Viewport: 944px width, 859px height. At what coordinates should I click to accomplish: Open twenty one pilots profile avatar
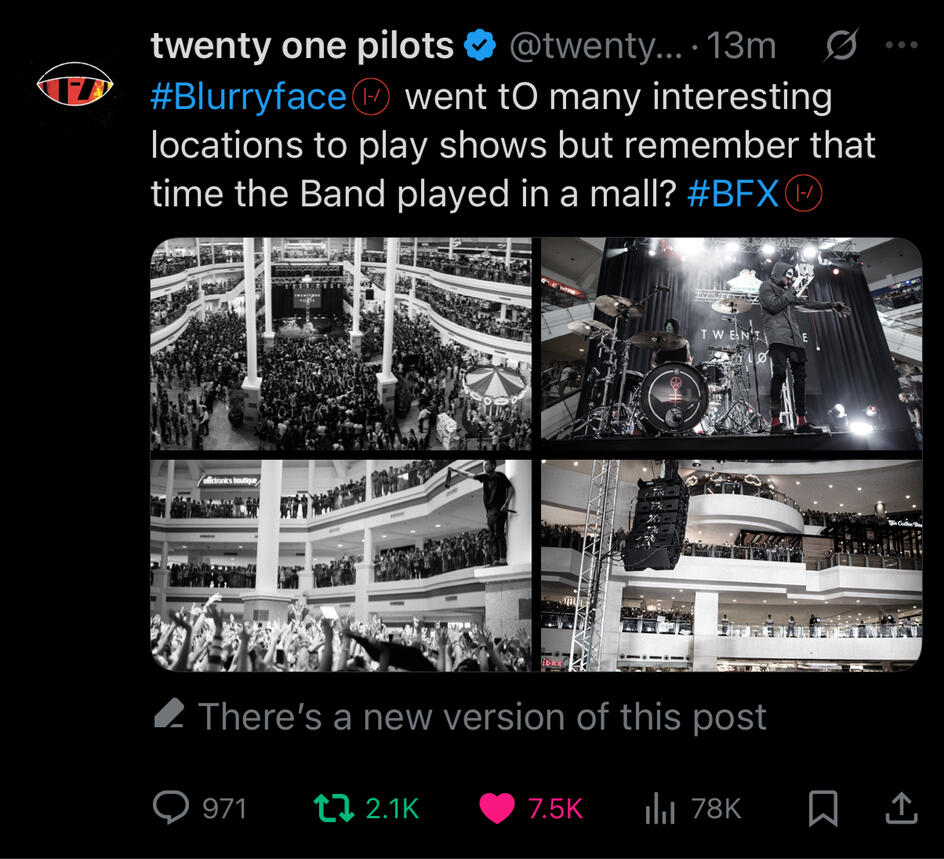pos(75,85)
